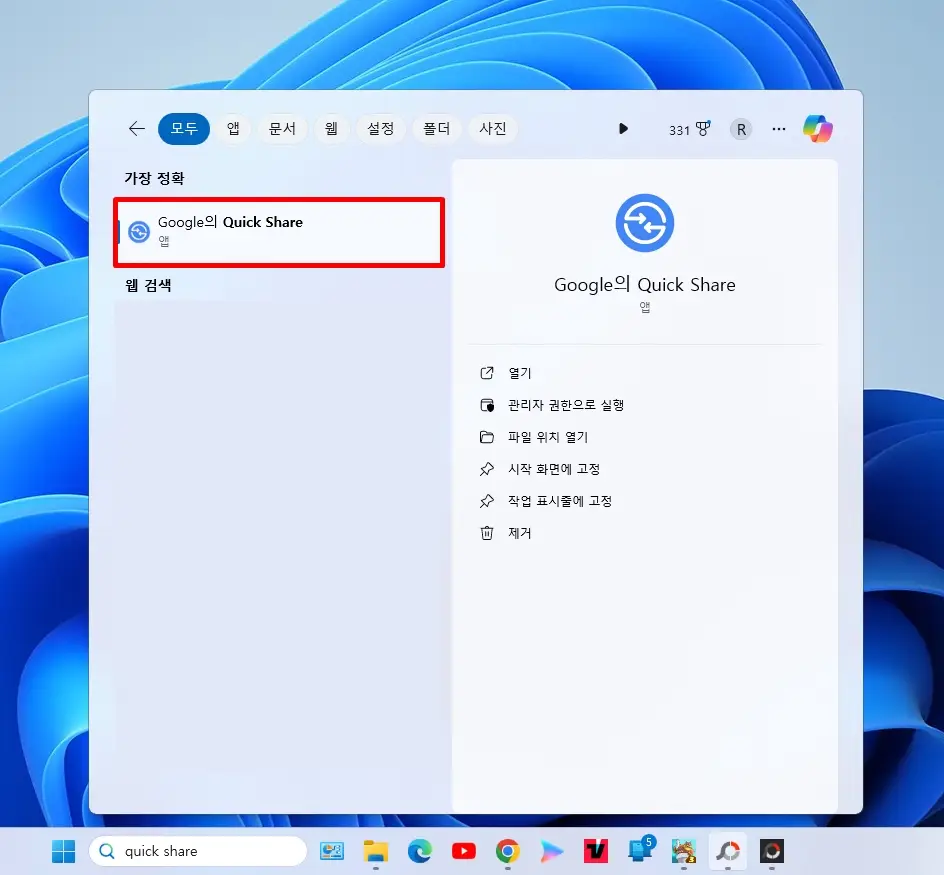Open File Explorer from the taskbar

375,851
